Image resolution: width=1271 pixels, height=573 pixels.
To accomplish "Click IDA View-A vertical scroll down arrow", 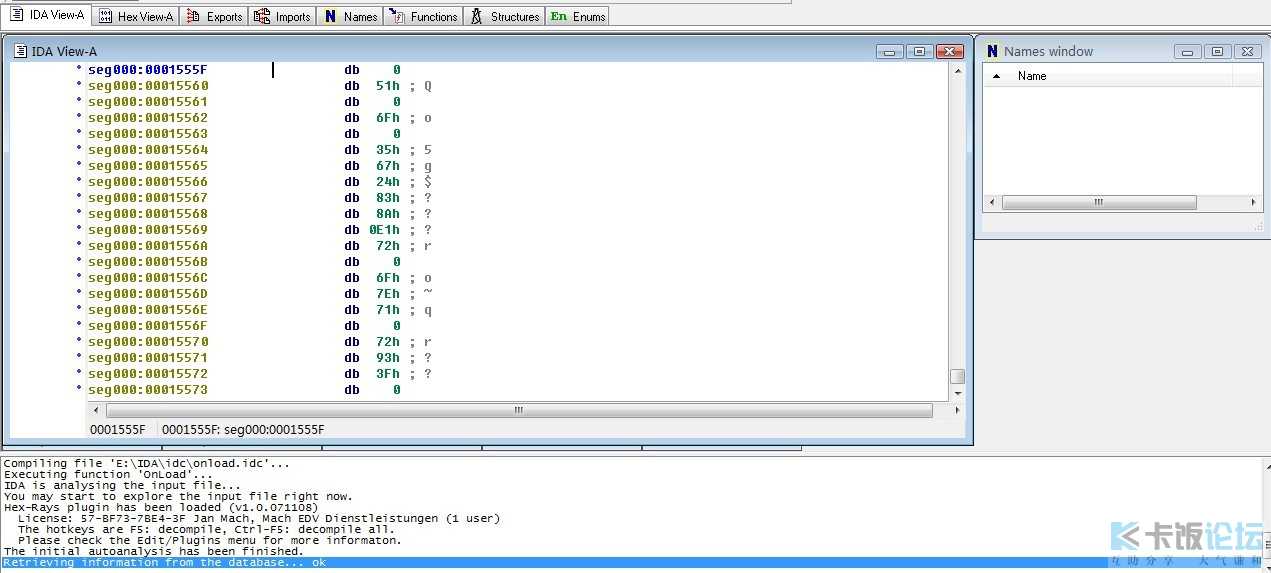I will [x=957, y=393].
